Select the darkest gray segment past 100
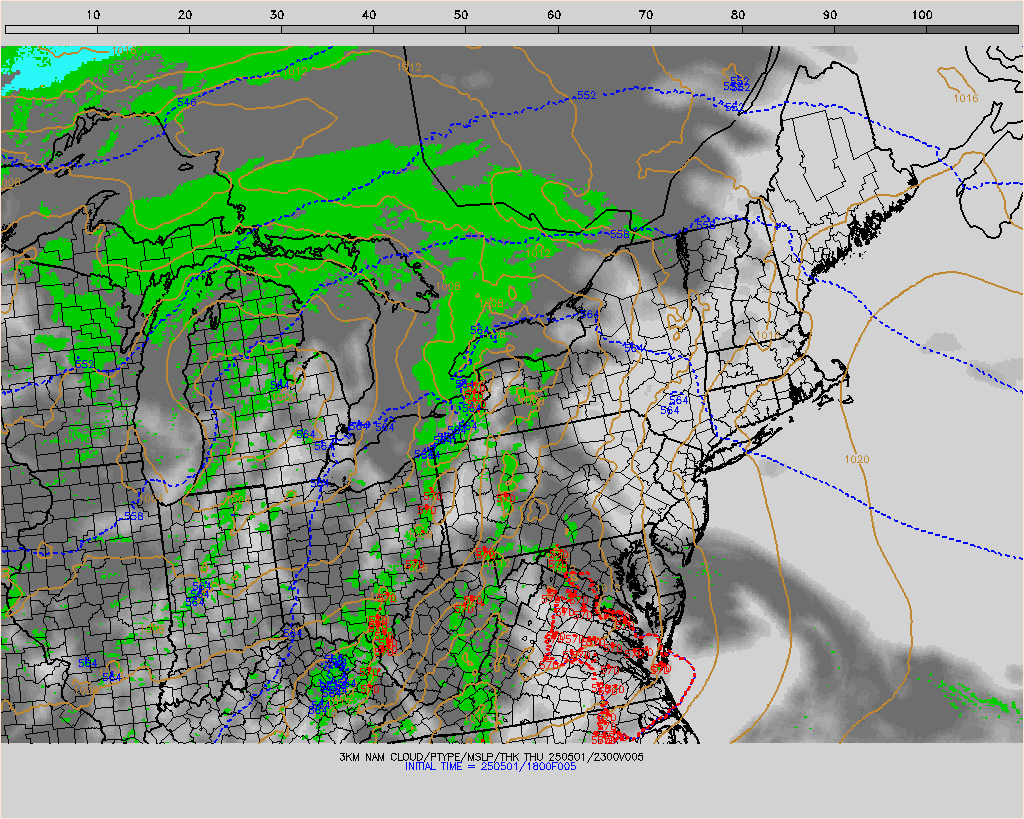 point(972,29)
